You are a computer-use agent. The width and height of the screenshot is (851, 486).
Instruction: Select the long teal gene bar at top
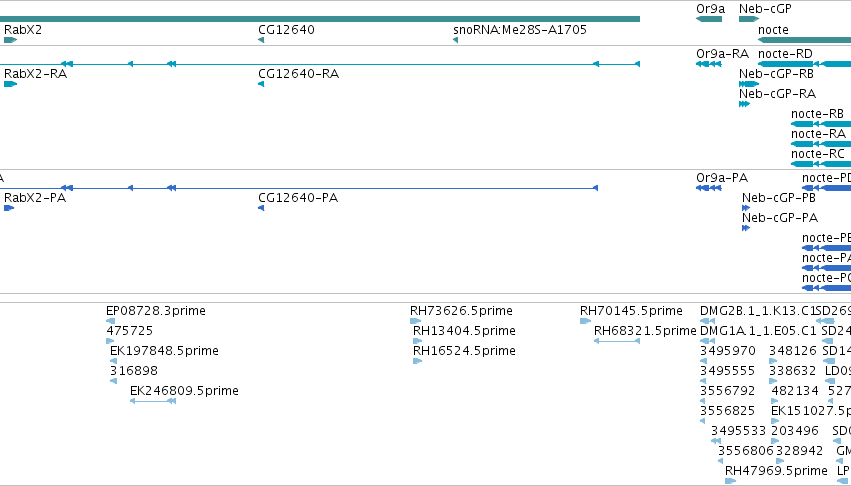coord(320,19)
